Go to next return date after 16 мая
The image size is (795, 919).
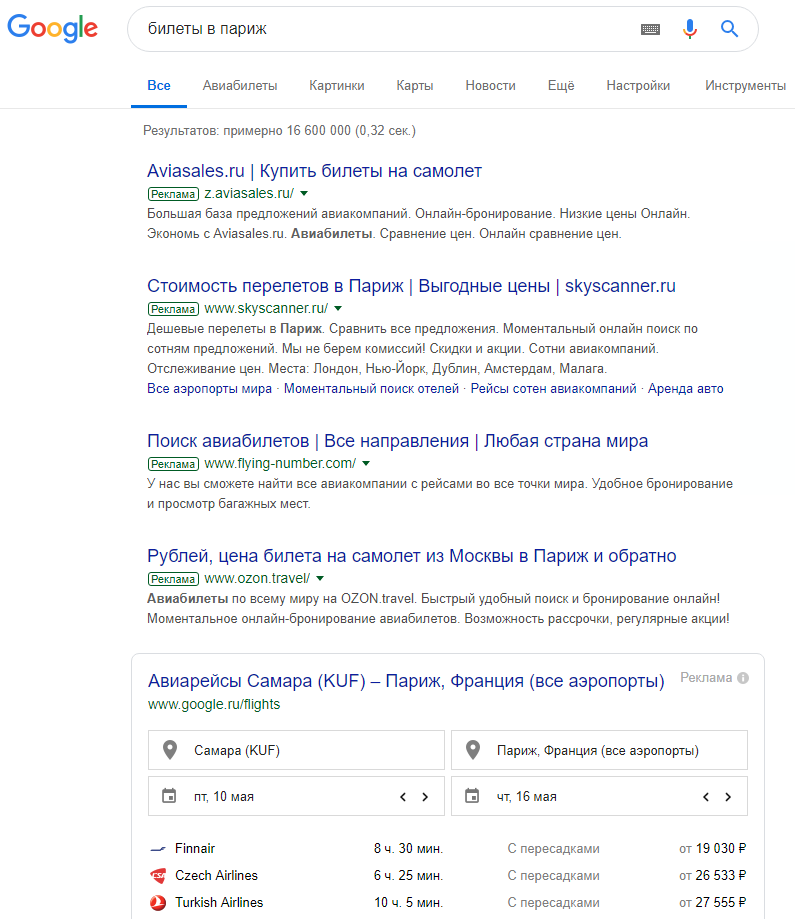[x=728, y=797]
